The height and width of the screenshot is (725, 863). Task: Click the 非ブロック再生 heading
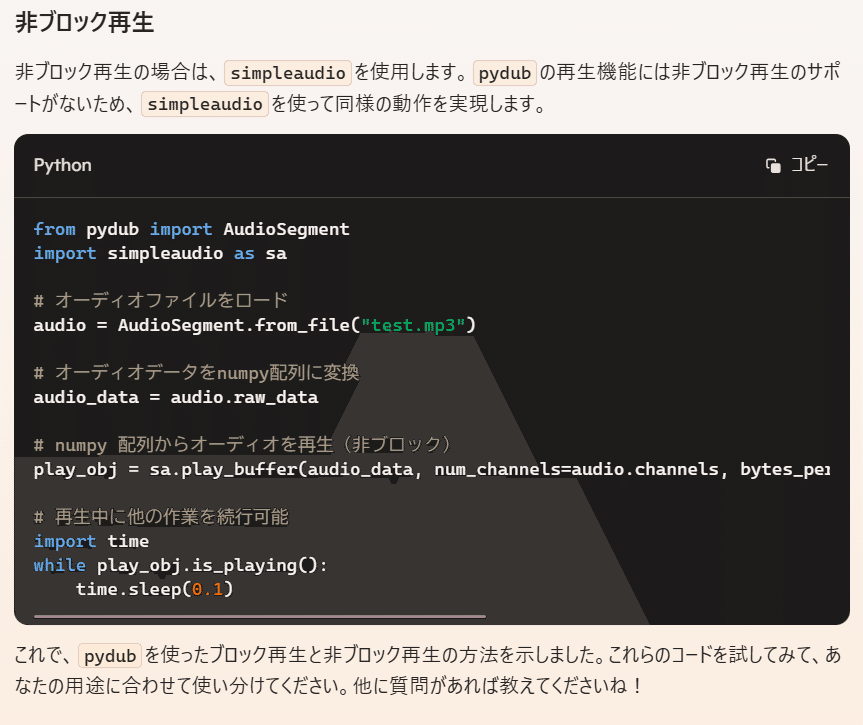pos(85,23)
